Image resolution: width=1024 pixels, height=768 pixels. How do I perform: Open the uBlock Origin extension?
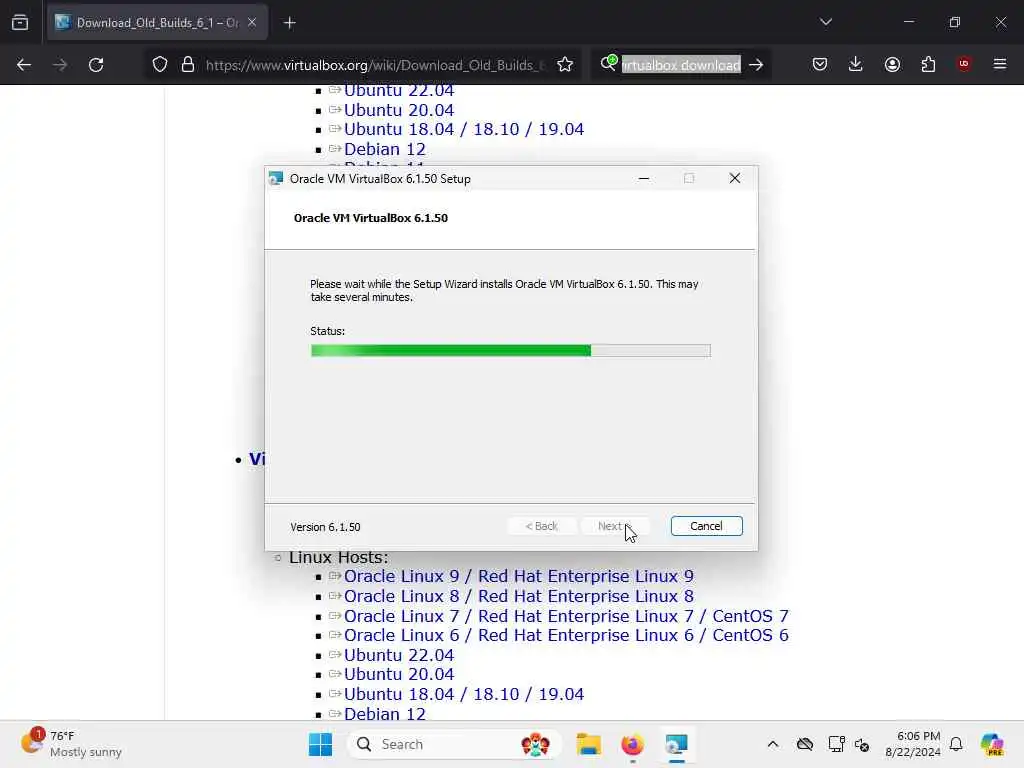964,64
